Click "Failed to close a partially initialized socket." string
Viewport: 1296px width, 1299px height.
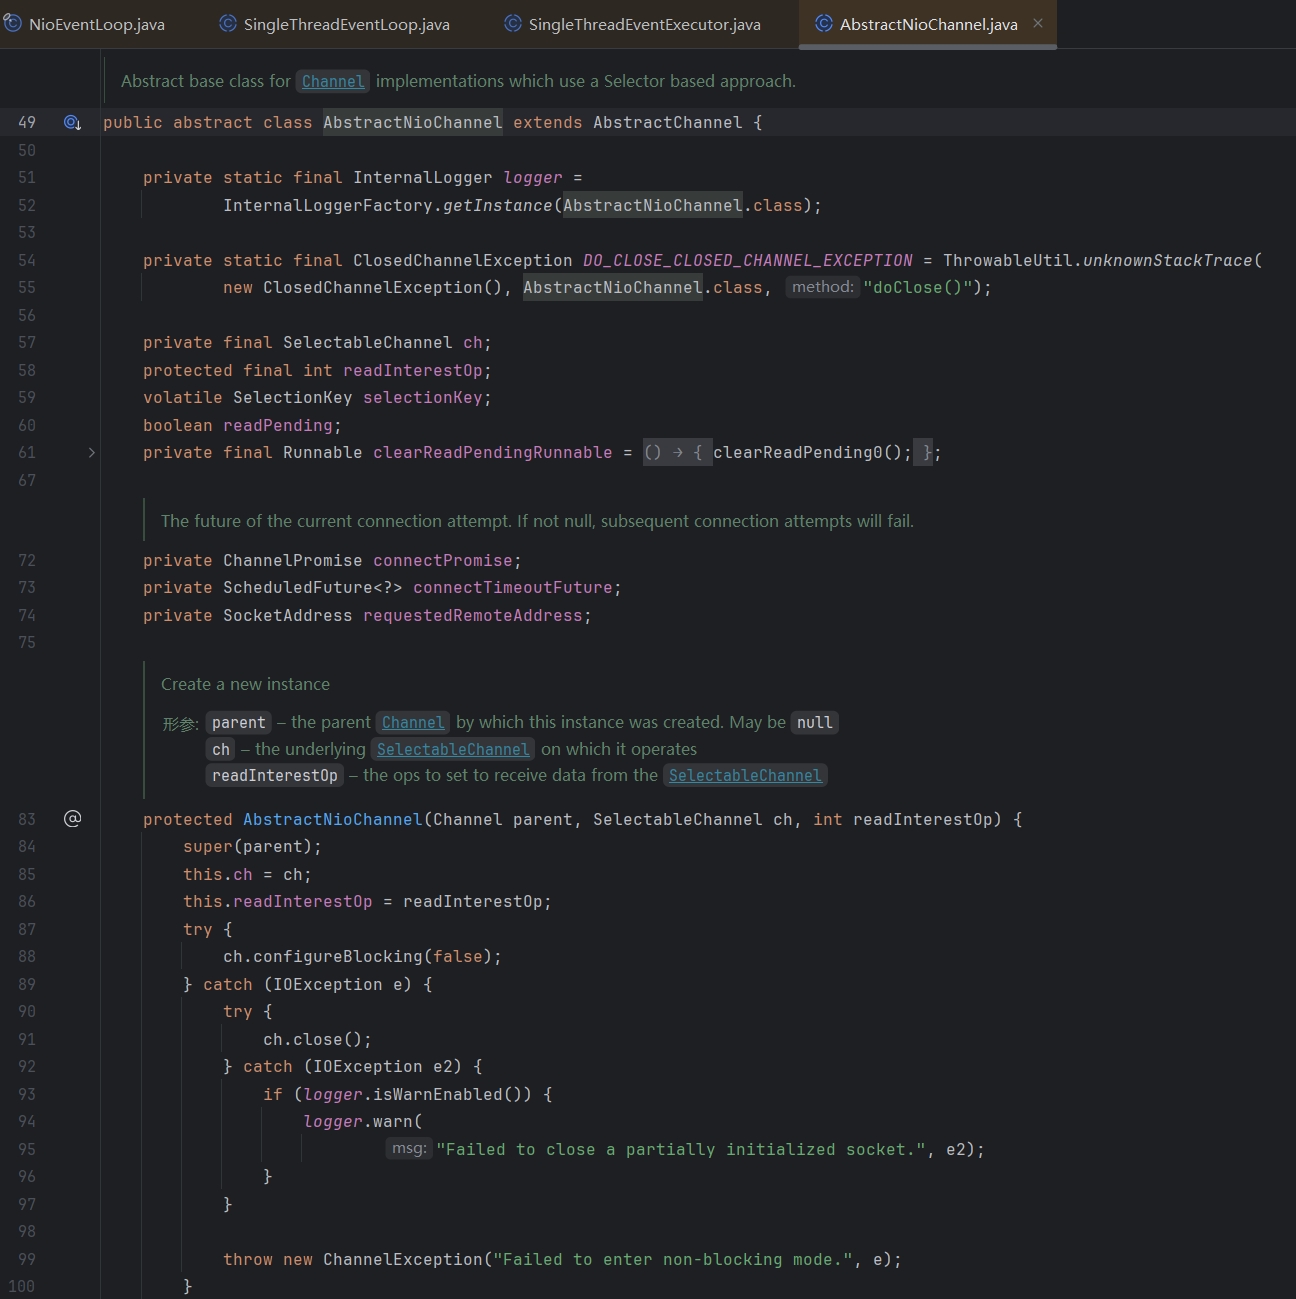coord(681,1149)
